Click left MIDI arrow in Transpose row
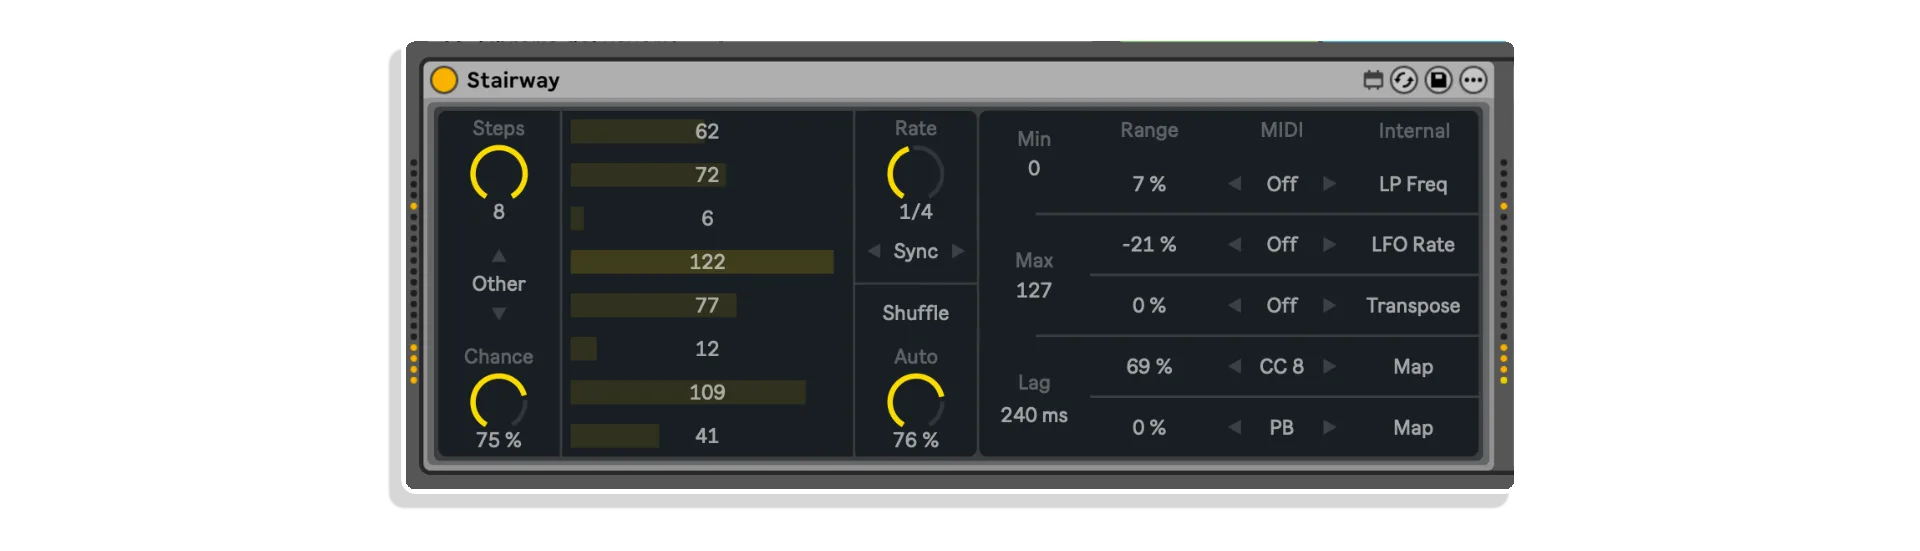 coord(1235,306)
